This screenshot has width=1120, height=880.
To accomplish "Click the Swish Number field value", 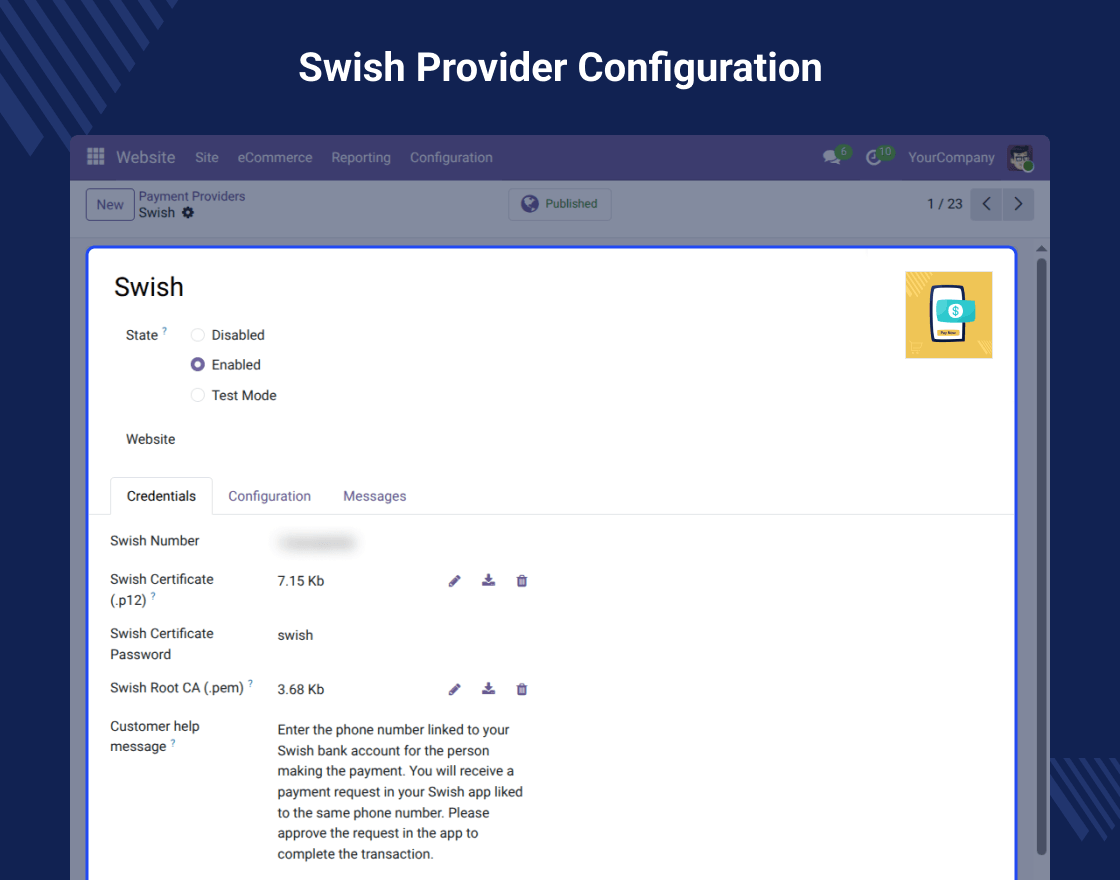I will [x=316, y=542].
